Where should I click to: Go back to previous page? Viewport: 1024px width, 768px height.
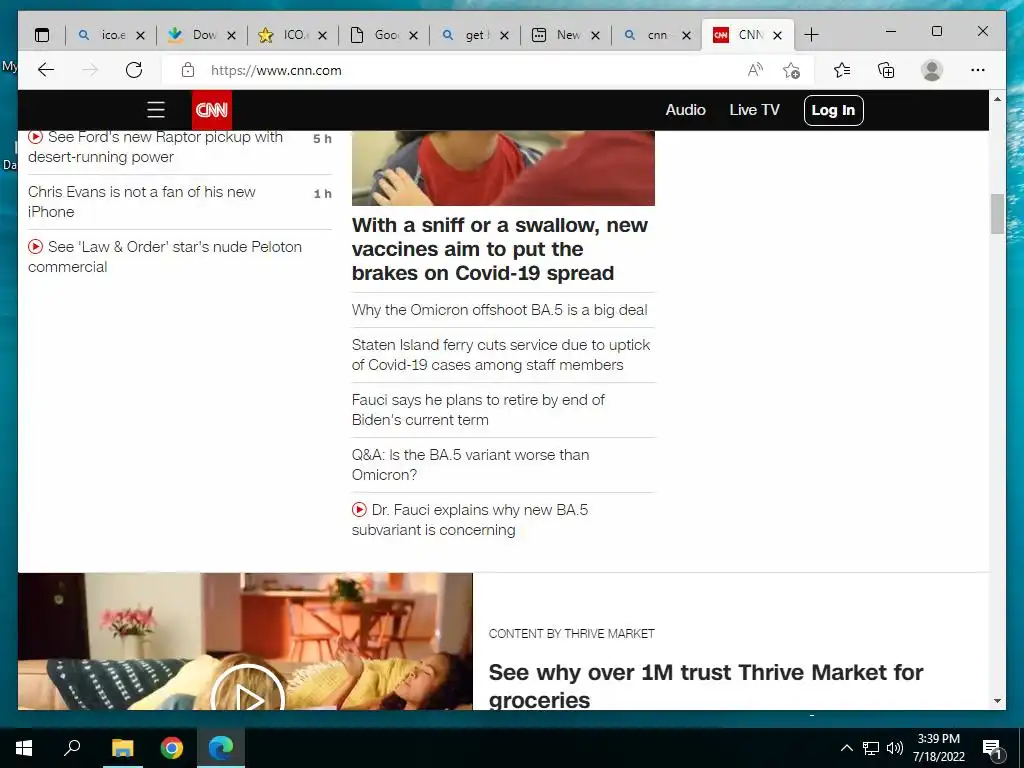coord(46,70)
